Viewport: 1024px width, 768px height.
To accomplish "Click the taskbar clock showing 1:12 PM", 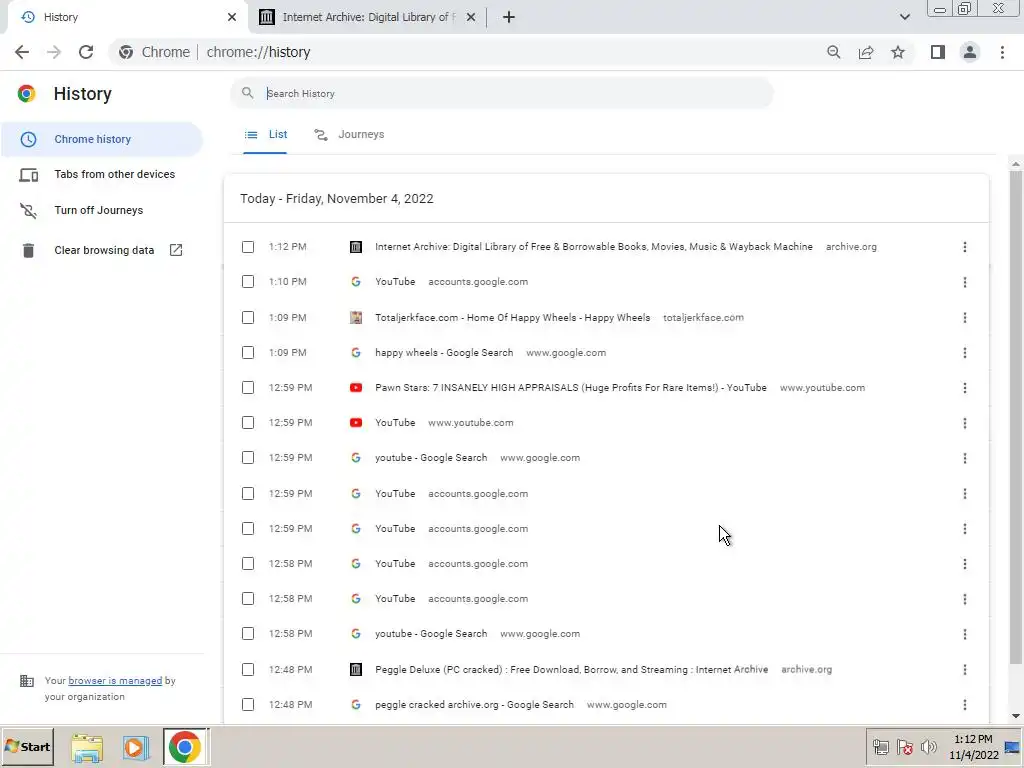I will tap(973, 746).
